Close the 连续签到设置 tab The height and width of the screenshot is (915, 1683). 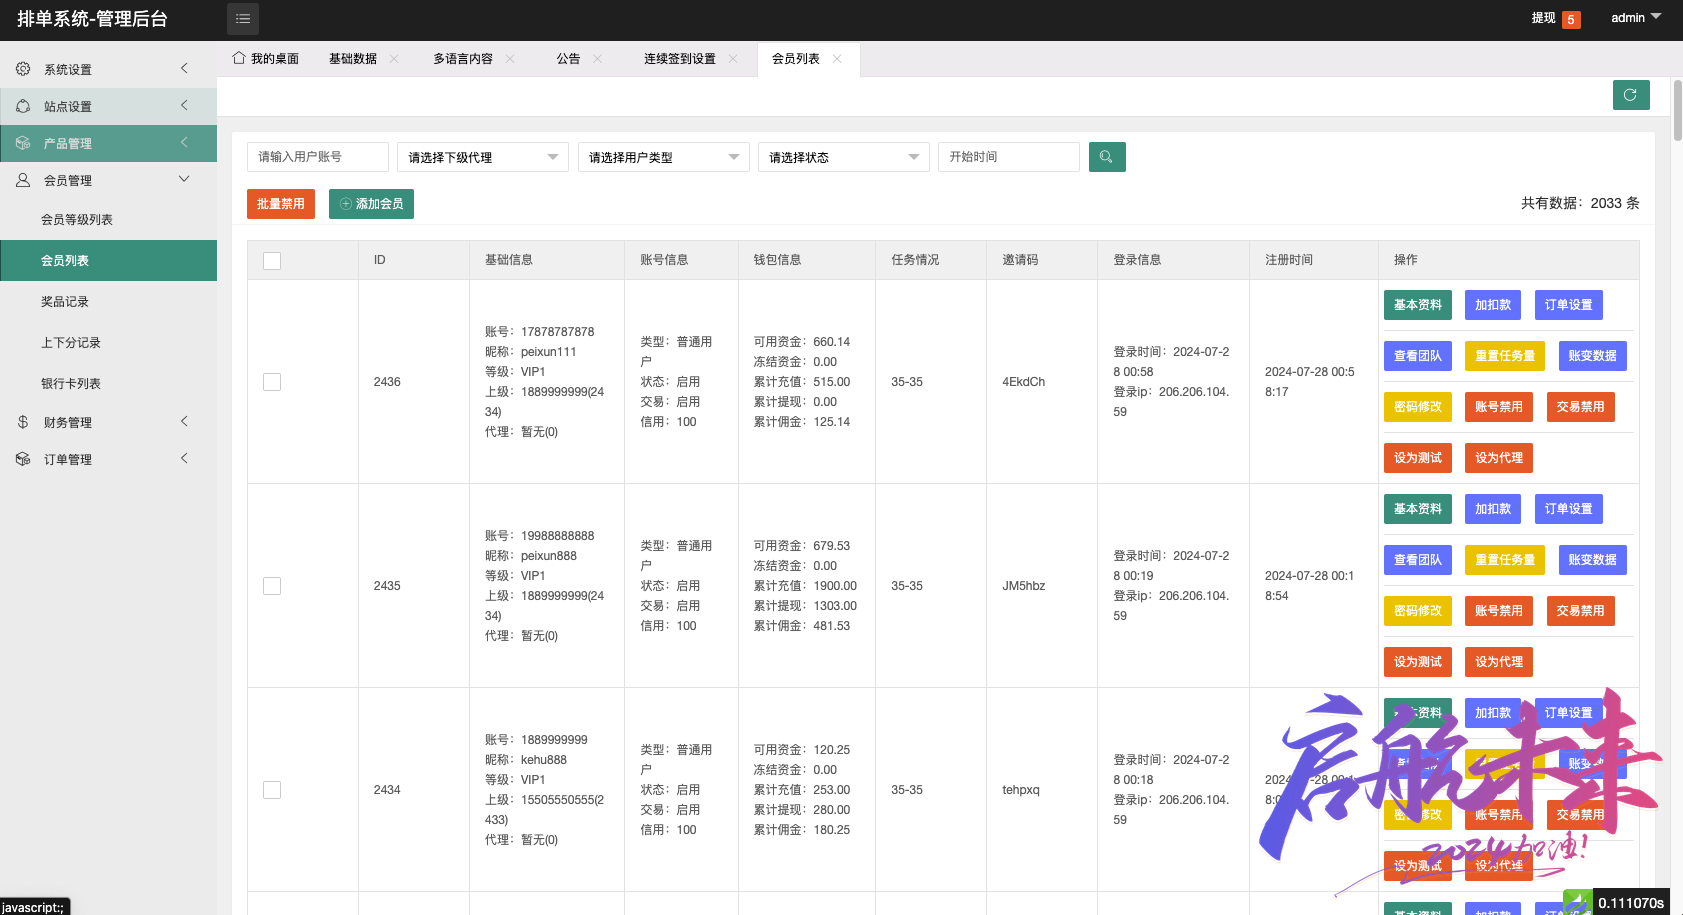pyautogui.click(x=733, y=59)
